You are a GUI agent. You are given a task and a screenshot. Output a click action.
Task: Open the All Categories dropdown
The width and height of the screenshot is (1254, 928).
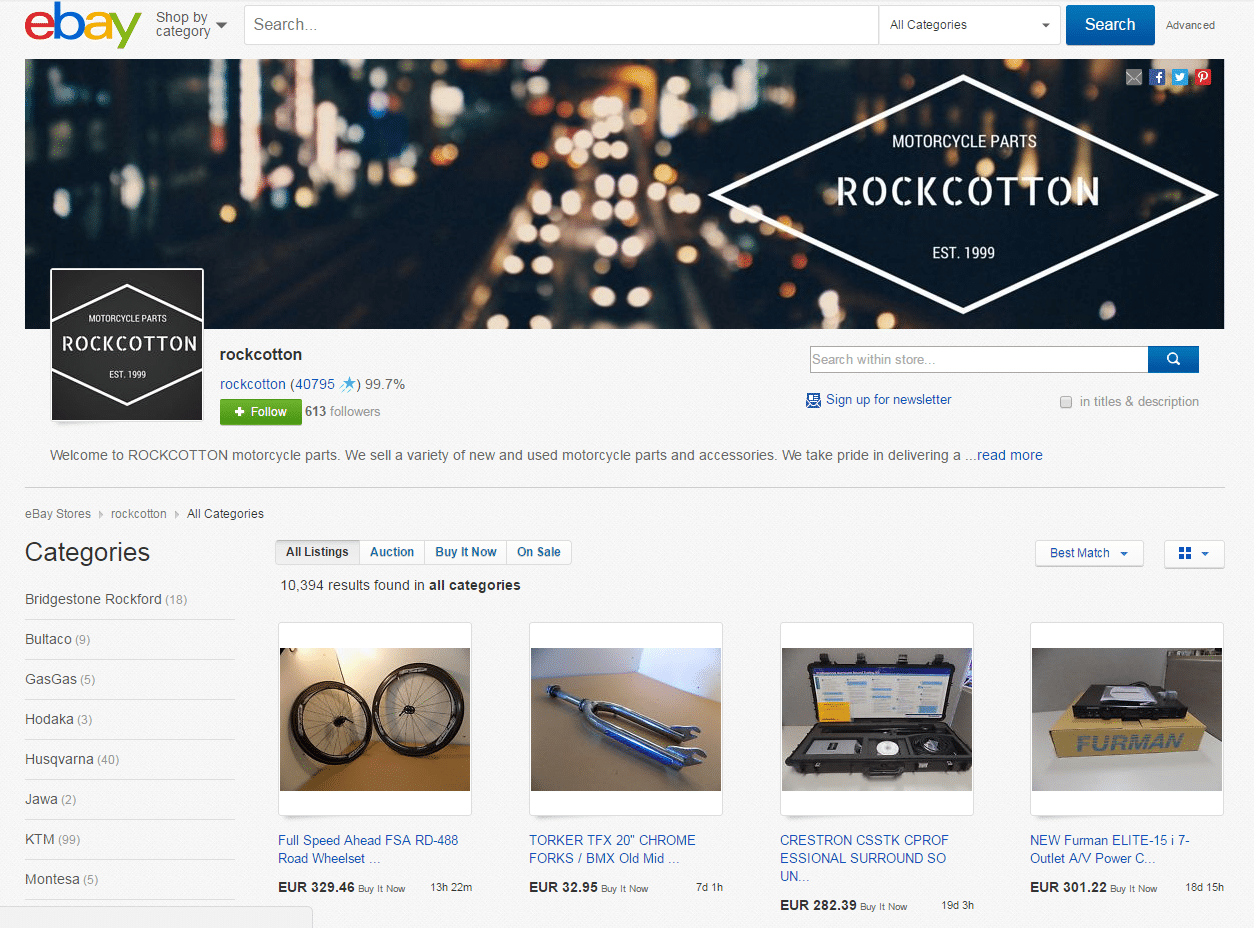pyautogui.click(x=969, y=25)
